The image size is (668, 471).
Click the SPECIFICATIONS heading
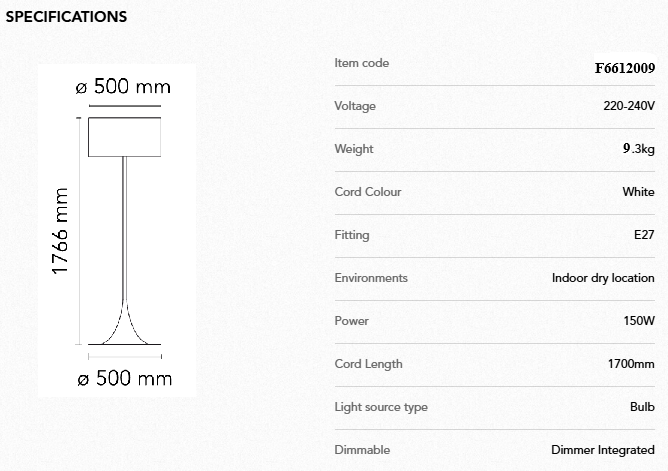coord(66,17)
